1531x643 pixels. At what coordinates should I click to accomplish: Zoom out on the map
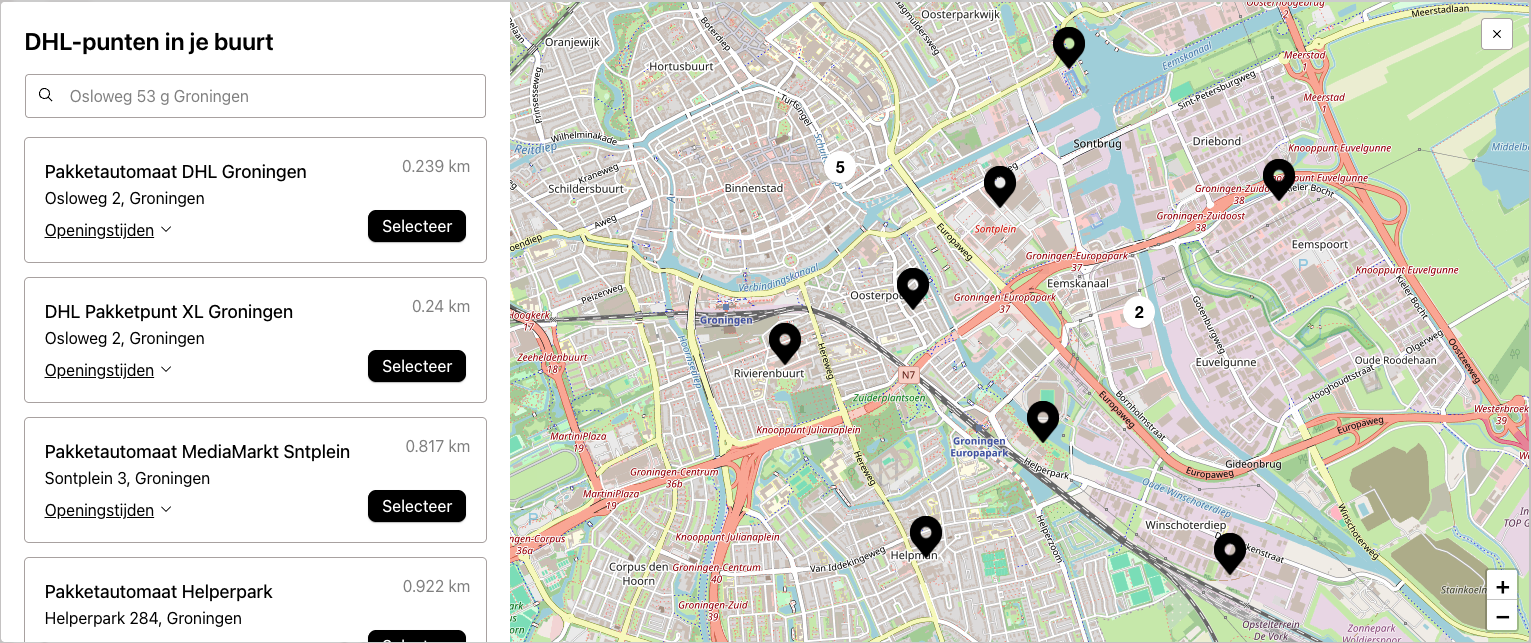(x=1502, y=615)
